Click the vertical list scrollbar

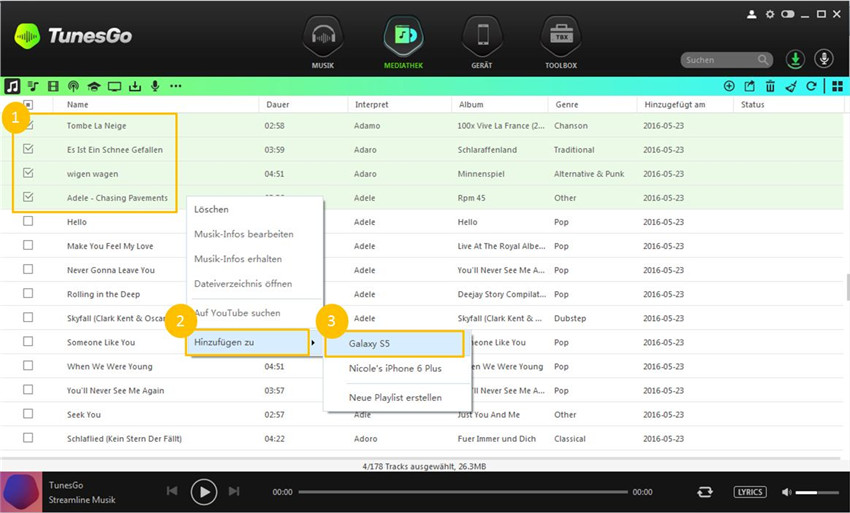point(847,287)
